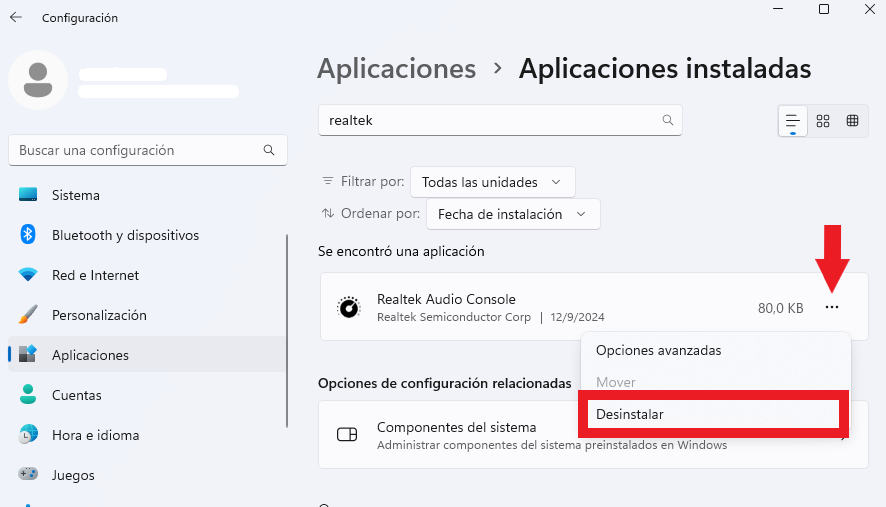Click the Sistema monitor icon
The width and height of the screenshot is (886, 507).
point(28,194)
